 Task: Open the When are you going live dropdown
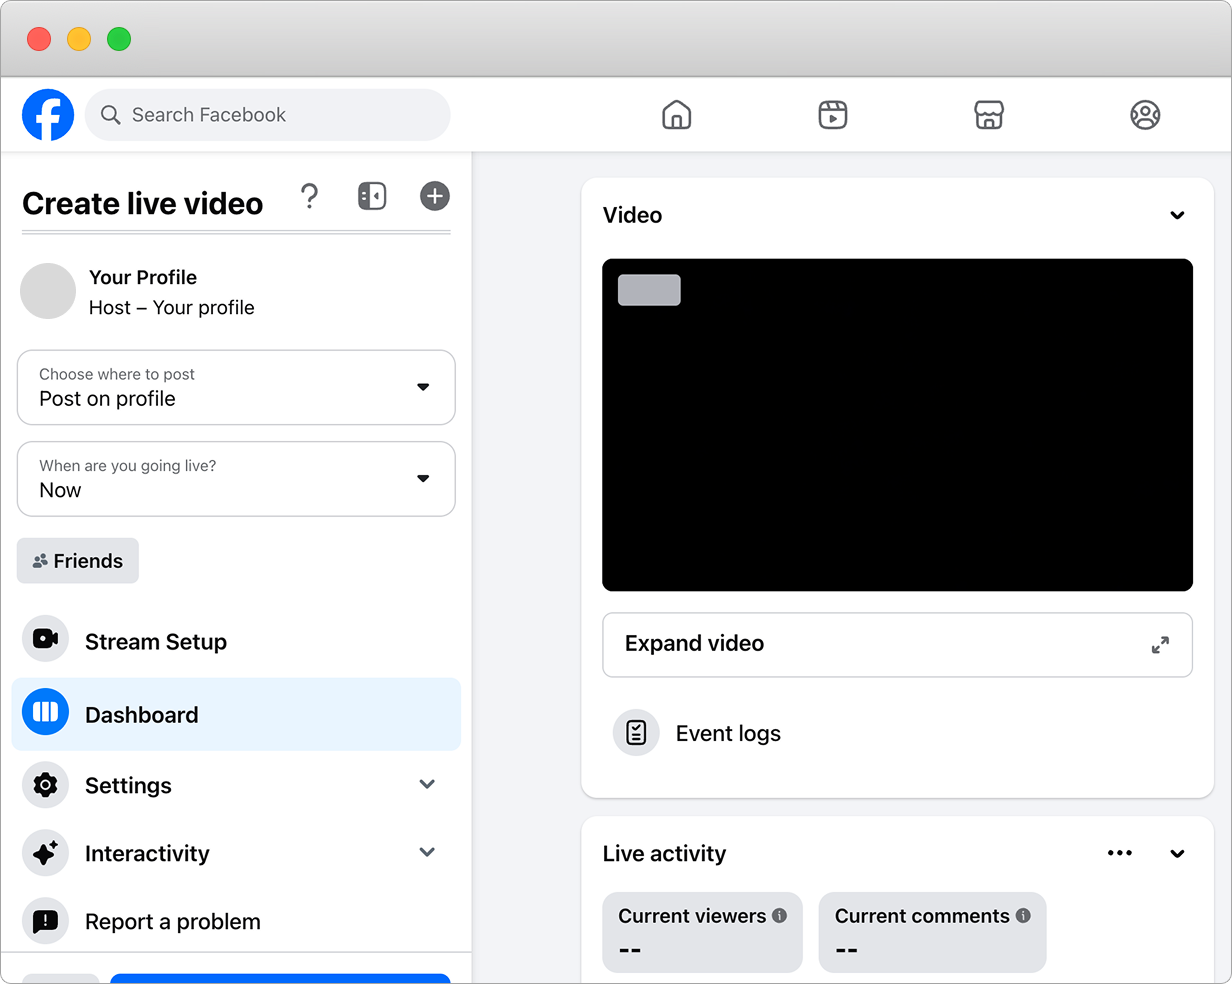coord(236,479)
